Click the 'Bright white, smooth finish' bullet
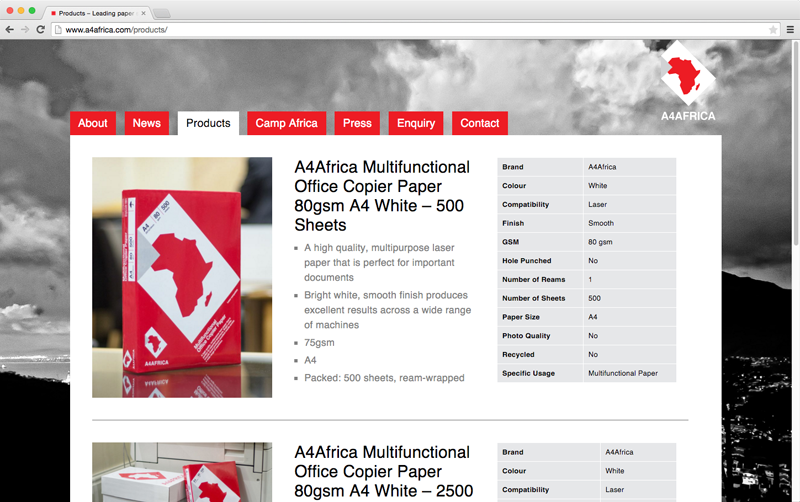 (388, 310)
